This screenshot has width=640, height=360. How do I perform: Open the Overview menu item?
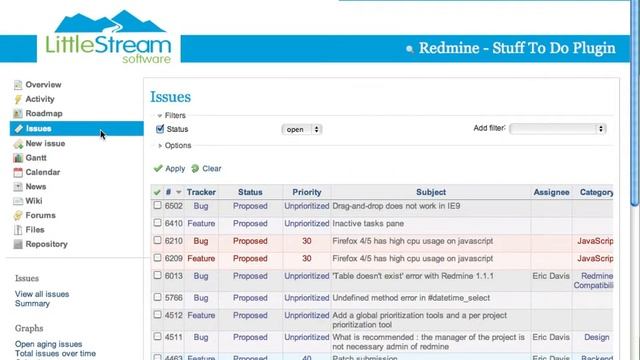43,85
